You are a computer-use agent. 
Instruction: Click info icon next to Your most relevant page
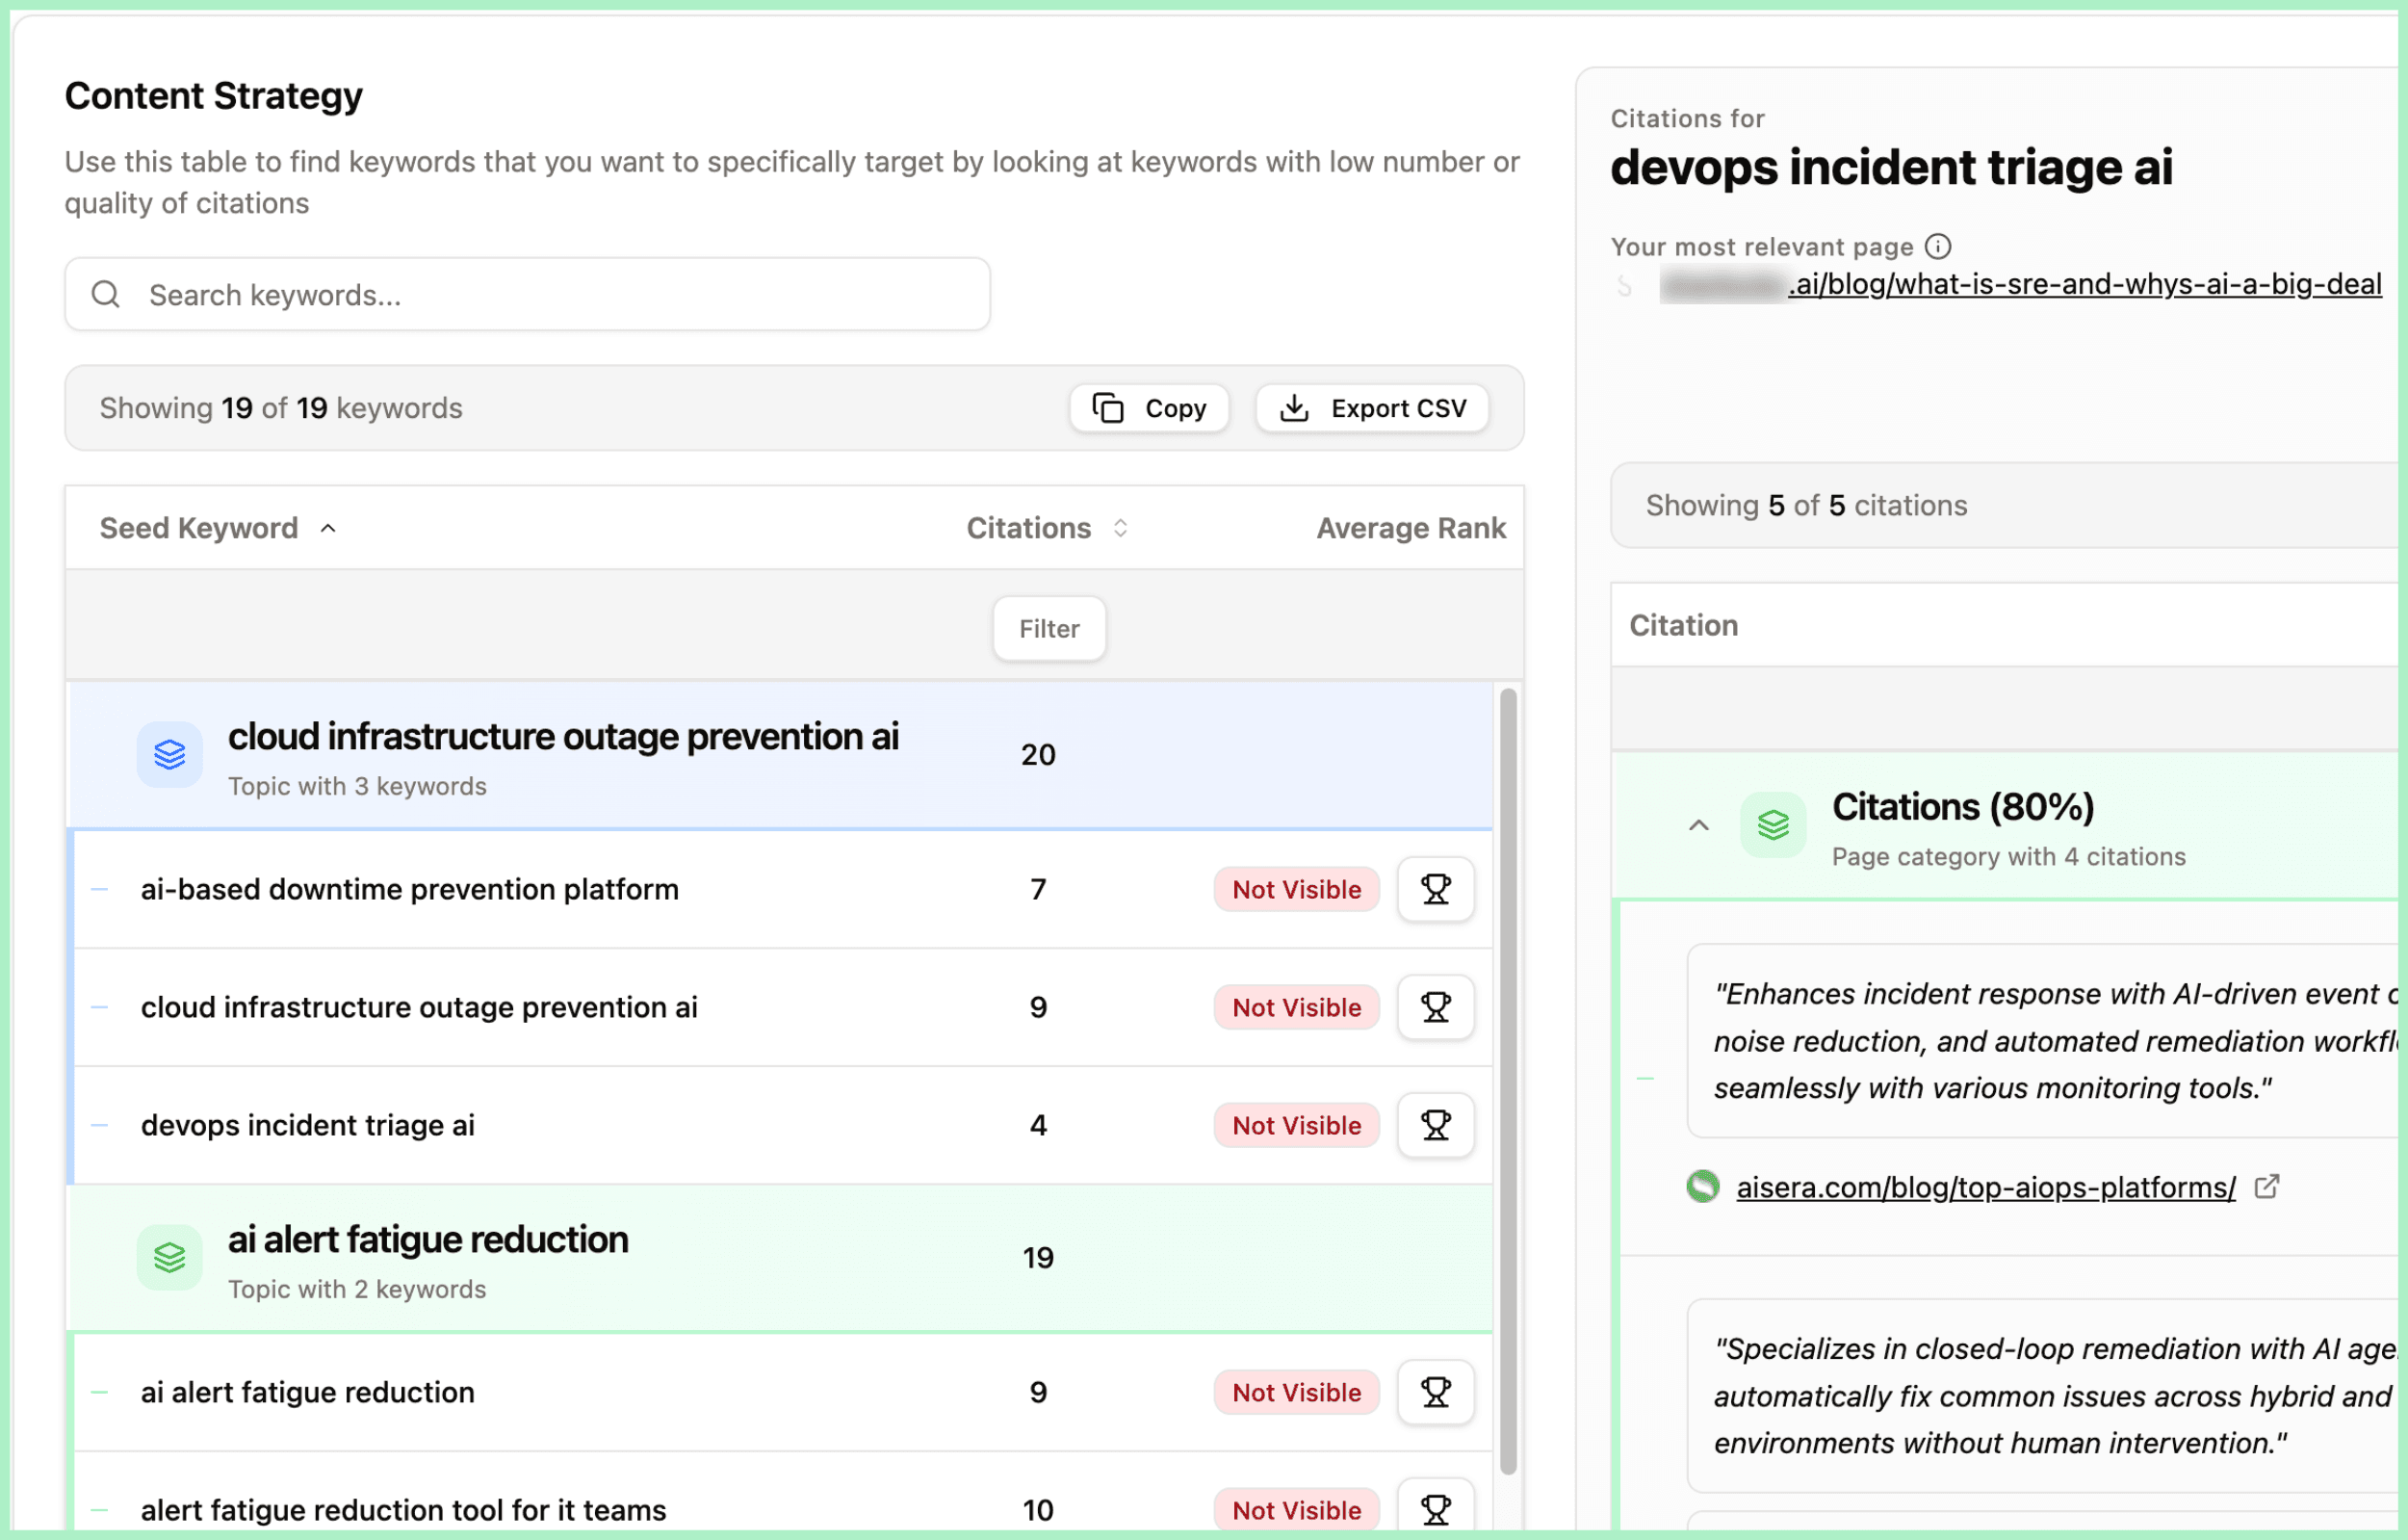pyautogui.click(x=1938, y=246)
